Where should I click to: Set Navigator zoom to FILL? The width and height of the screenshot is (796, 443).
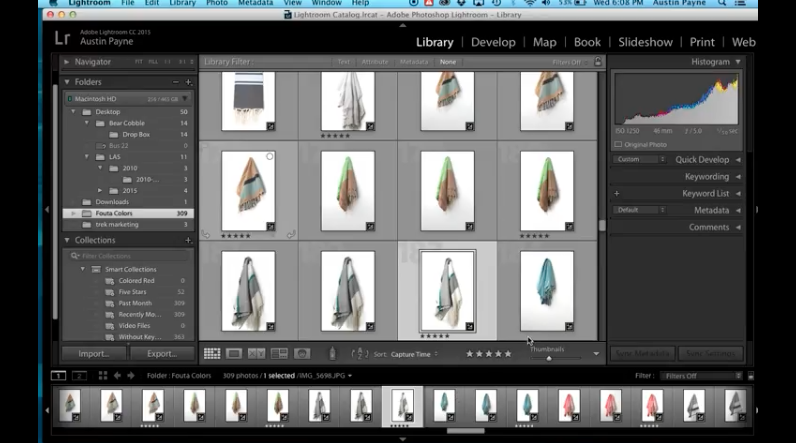[153, 62]
